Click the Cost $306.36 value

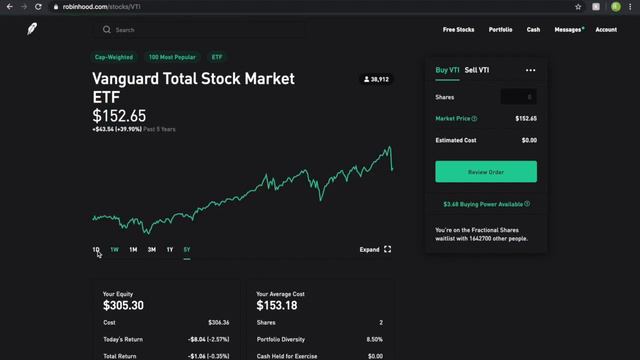click(218, 322)
